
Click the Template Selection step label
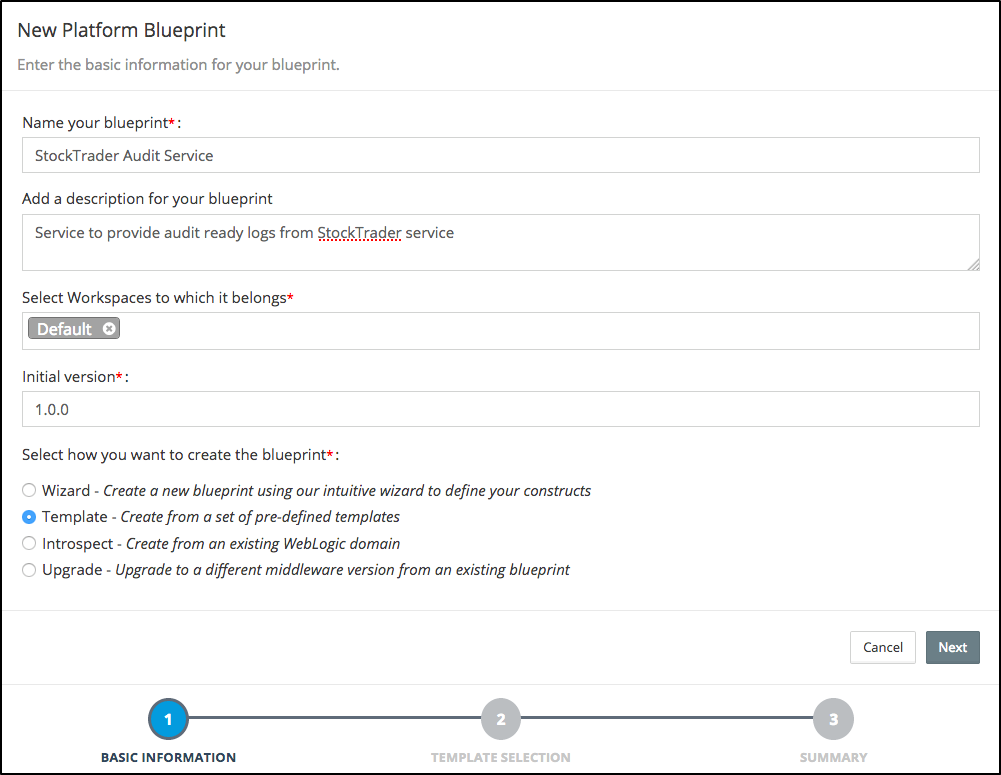coord(501,757)
